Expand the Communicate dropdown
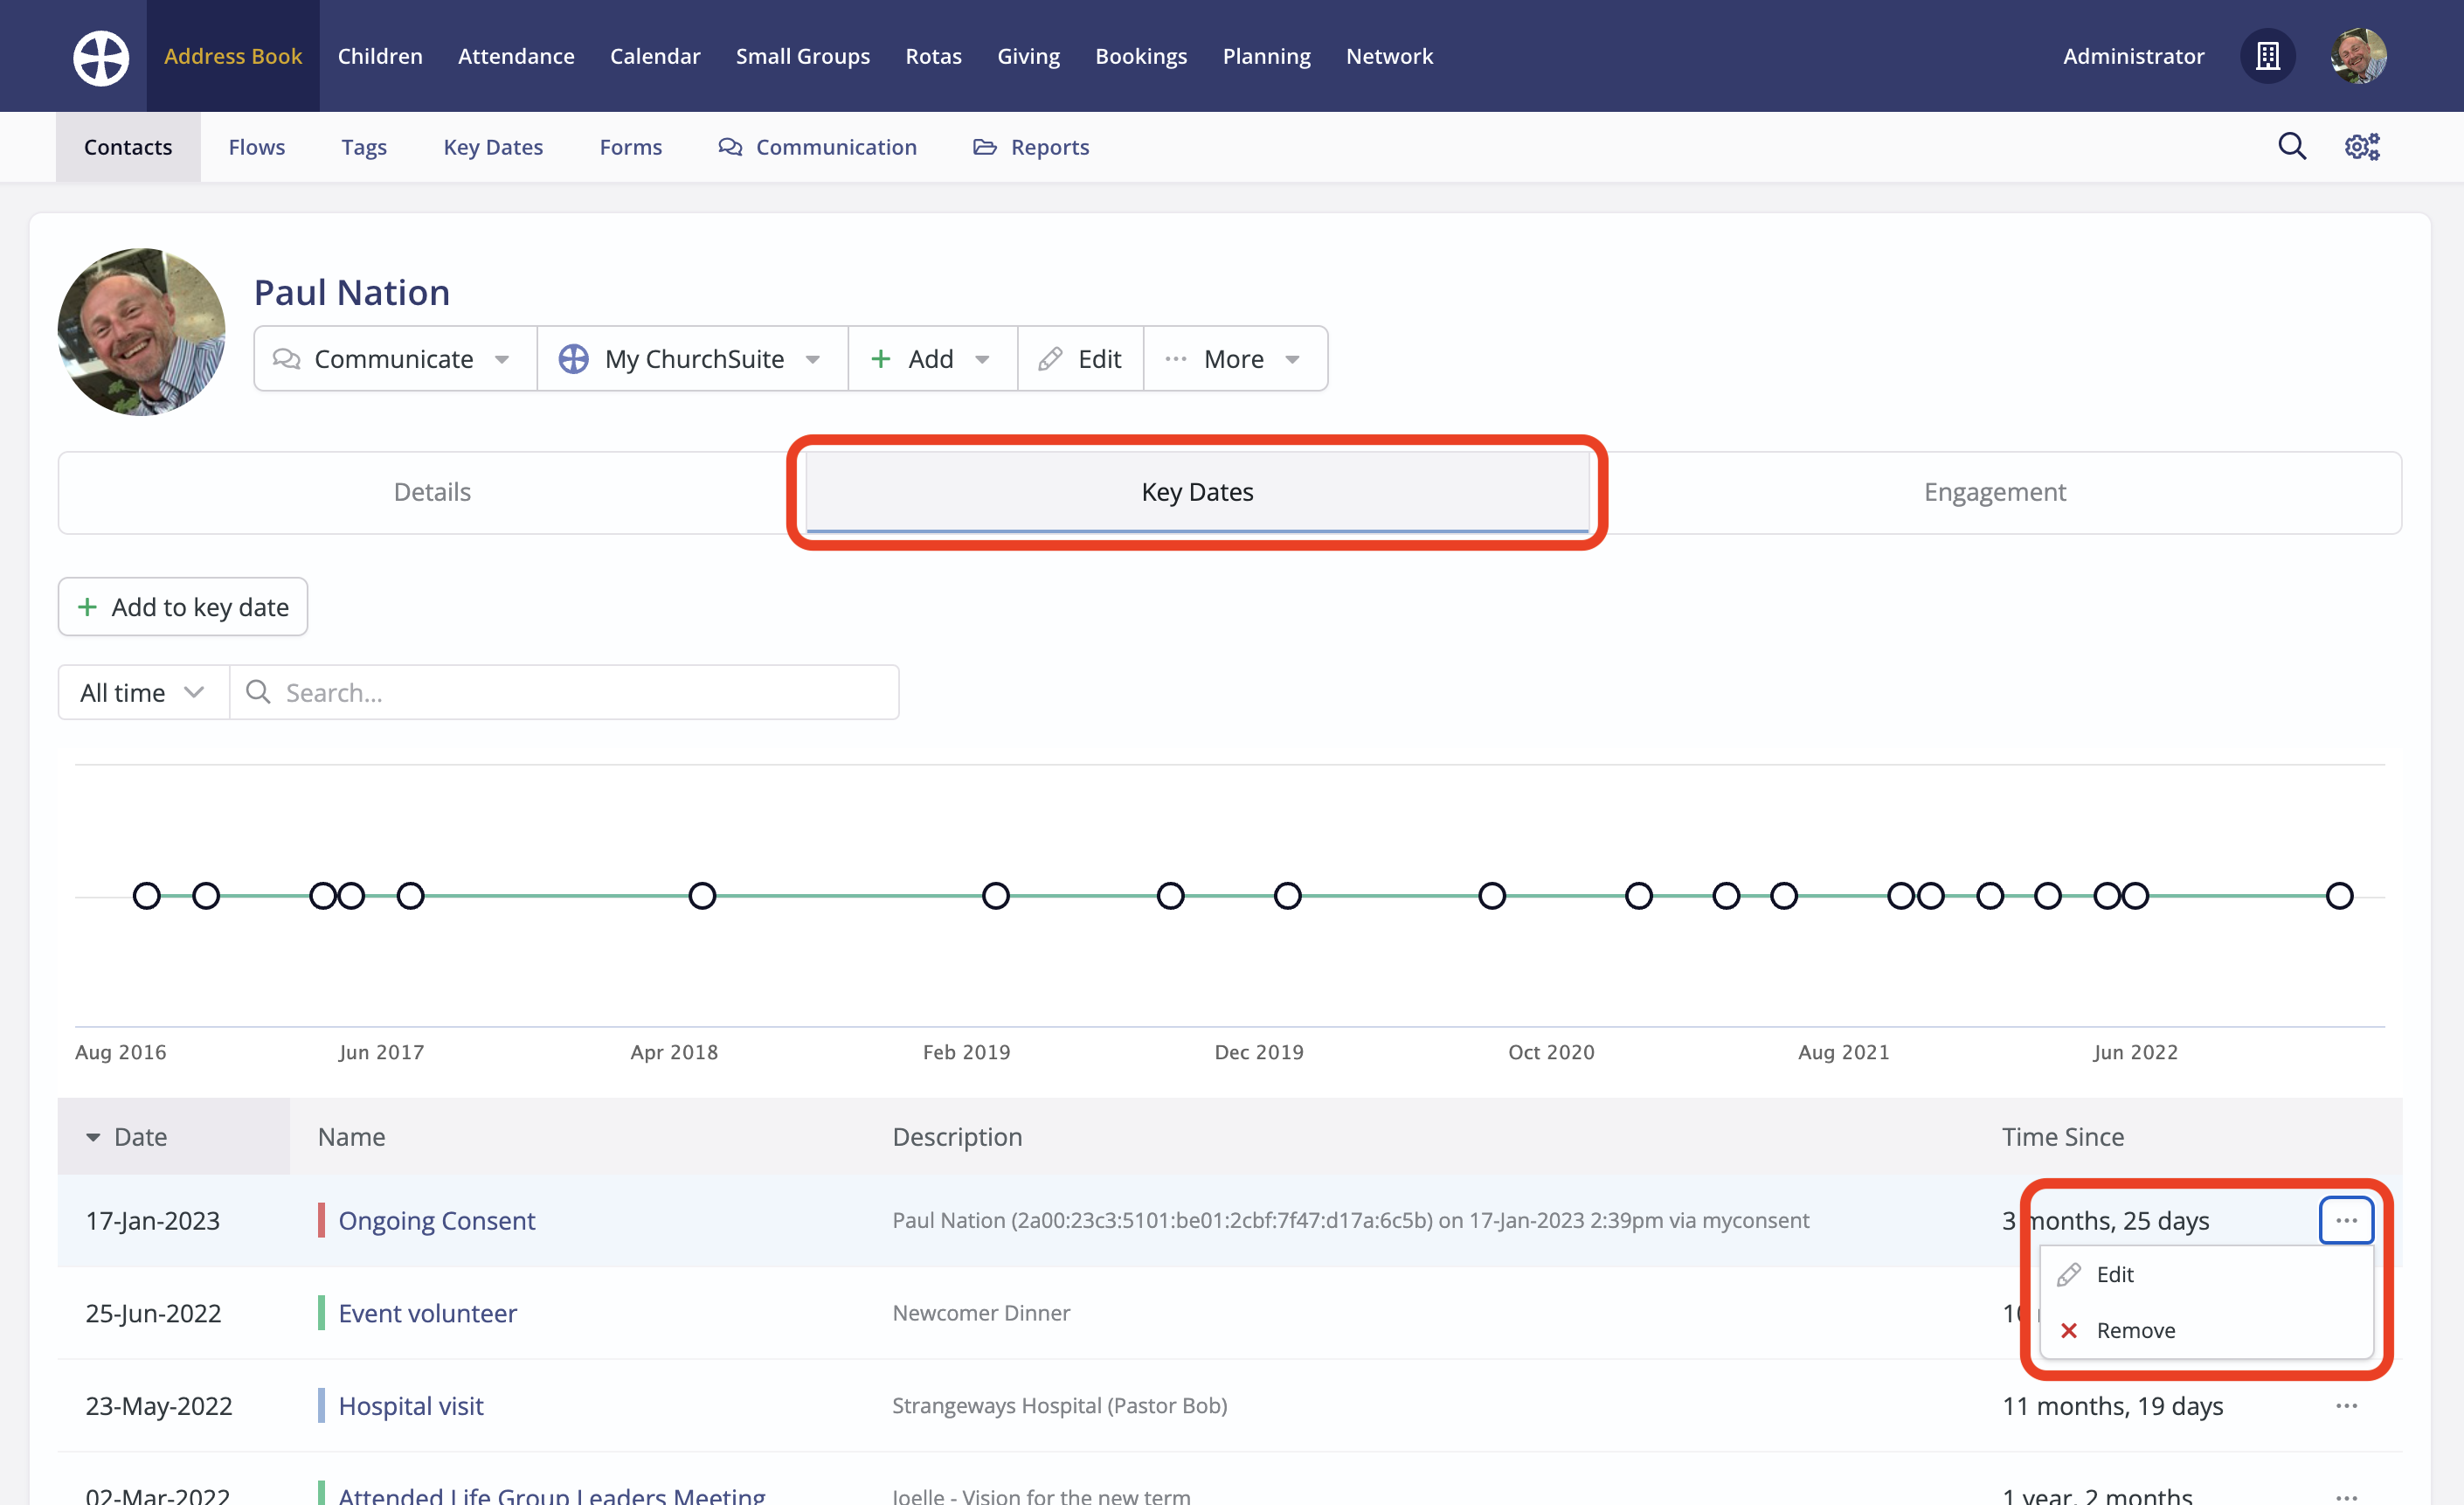This screenshot has height=1505, width=2464. click(x=394, y=359)
